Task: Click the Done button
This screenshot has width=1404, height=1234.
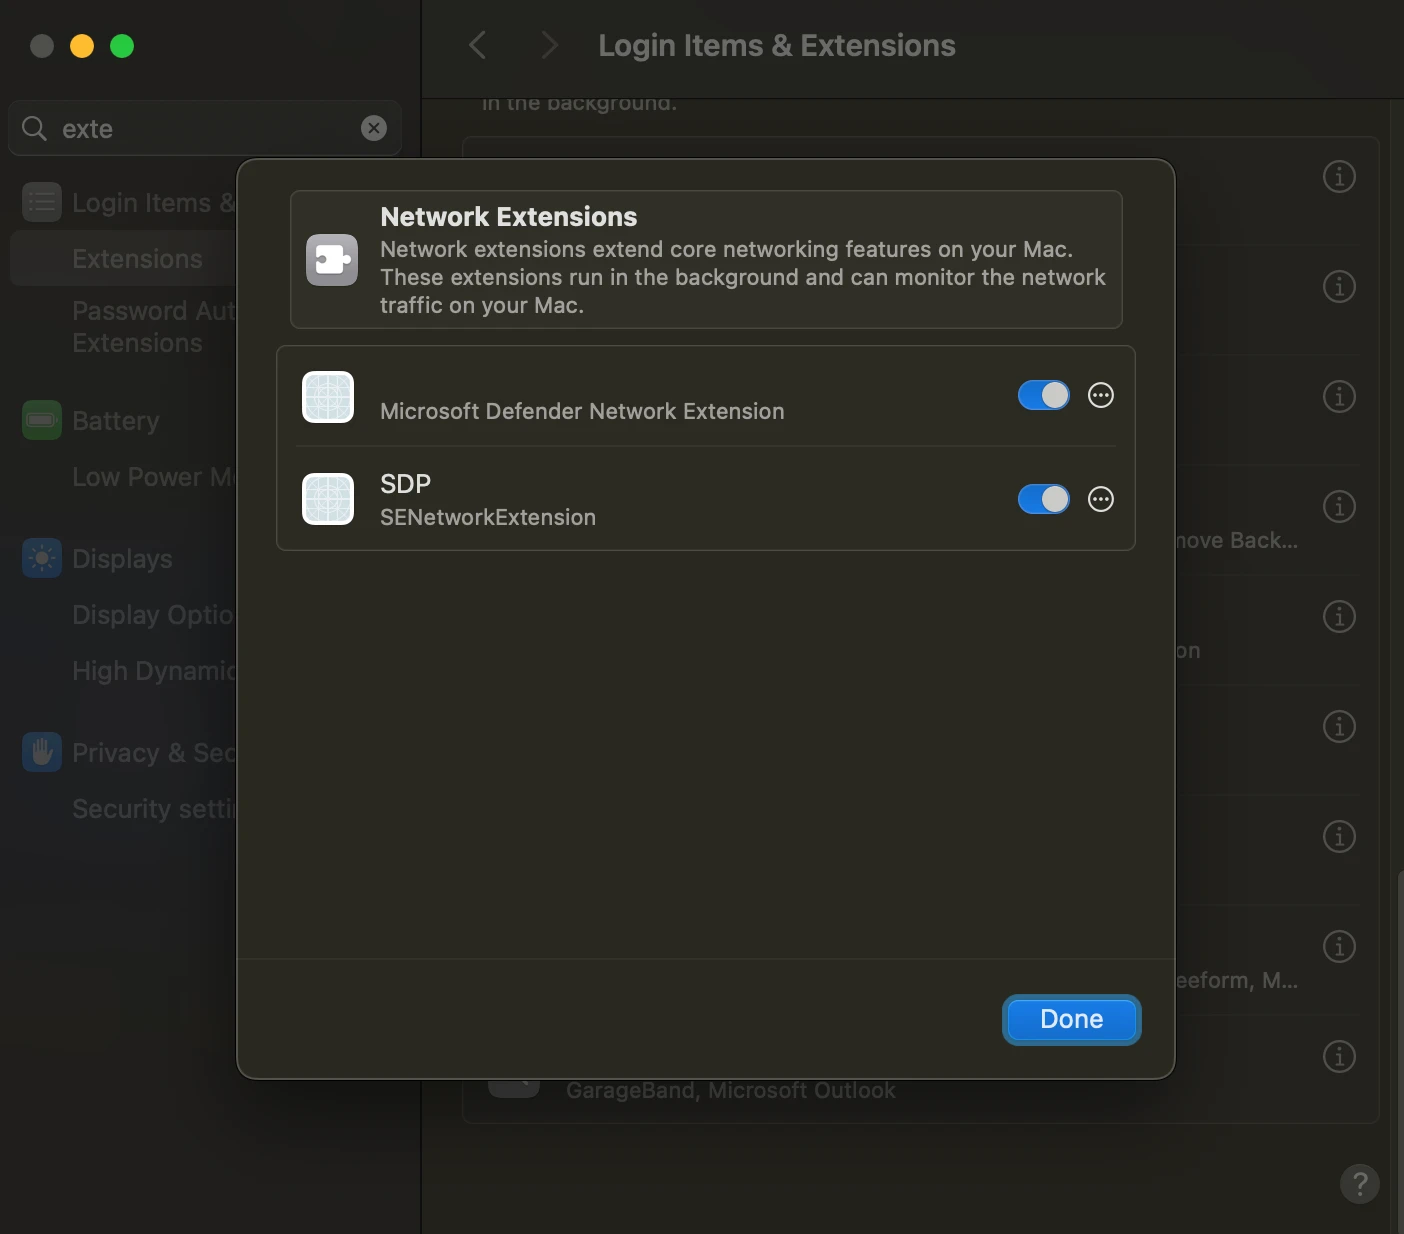Action: click(x=1071, y=1019)
